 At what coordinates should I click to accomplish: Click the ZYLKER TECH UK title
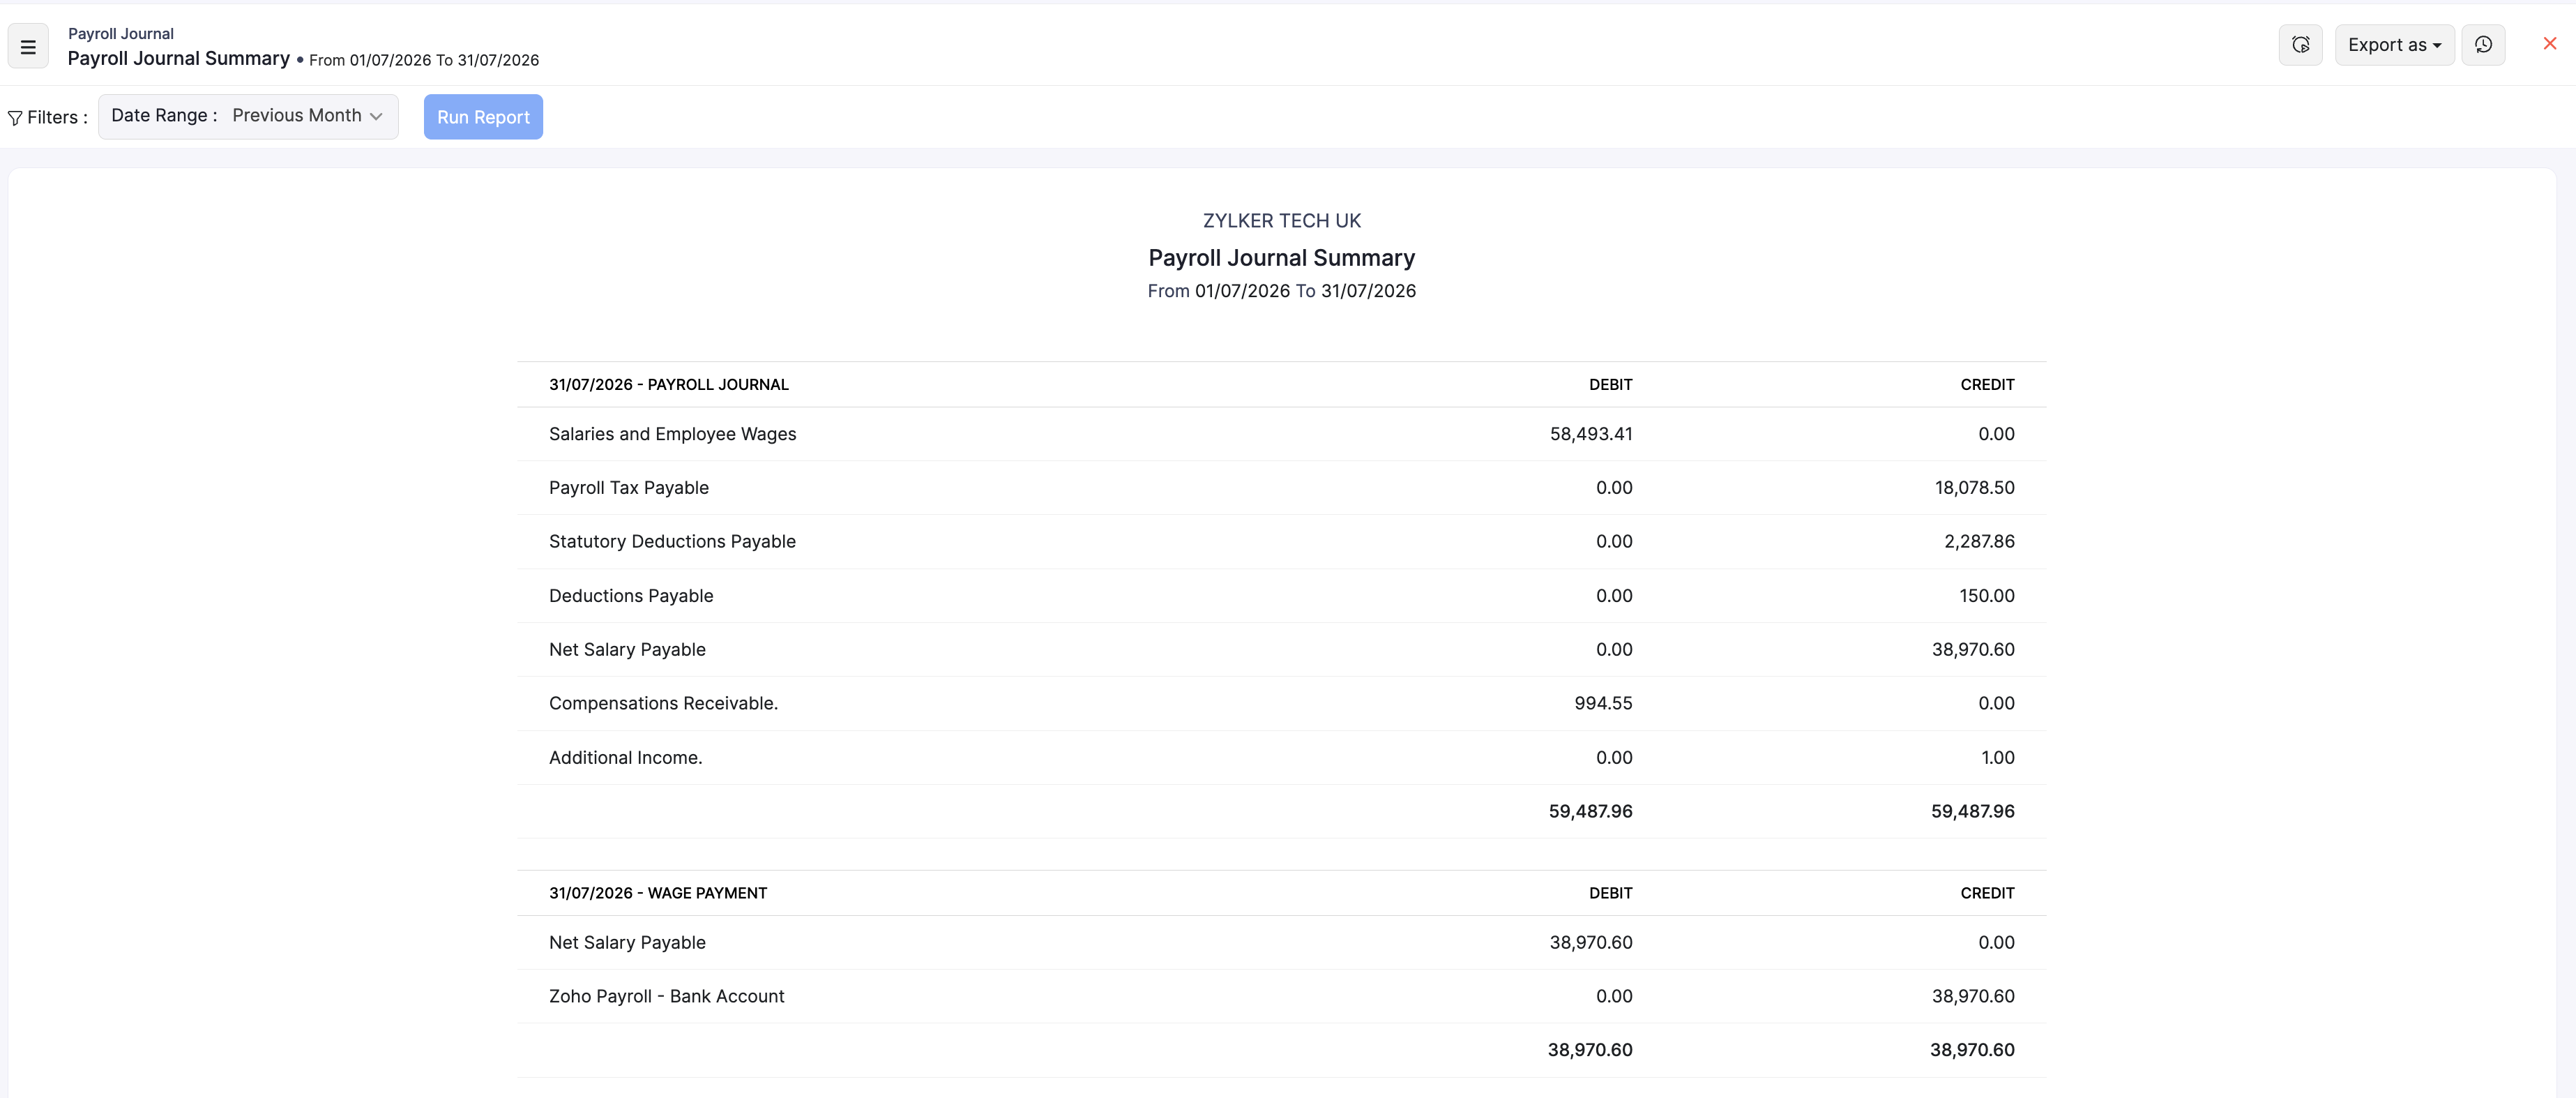1281,221
